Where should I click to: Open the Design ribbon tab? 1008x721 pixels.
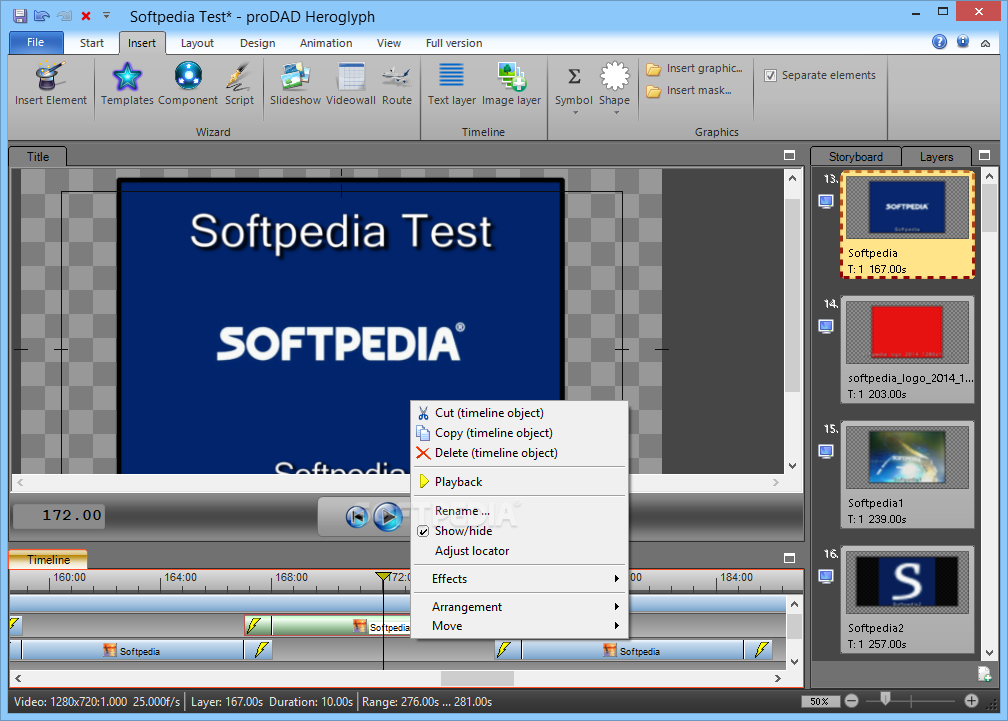coord(257,43)
